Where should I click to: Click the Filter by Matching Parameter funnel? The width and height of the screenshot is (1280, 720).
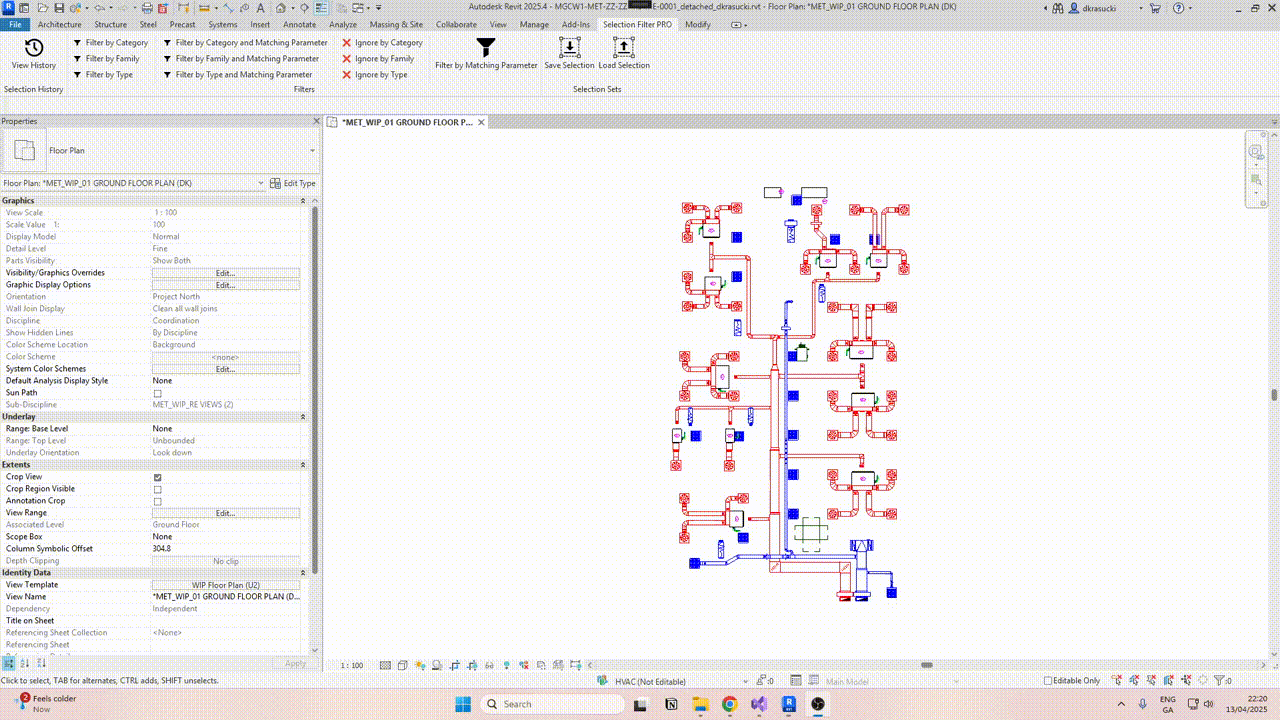486,48
